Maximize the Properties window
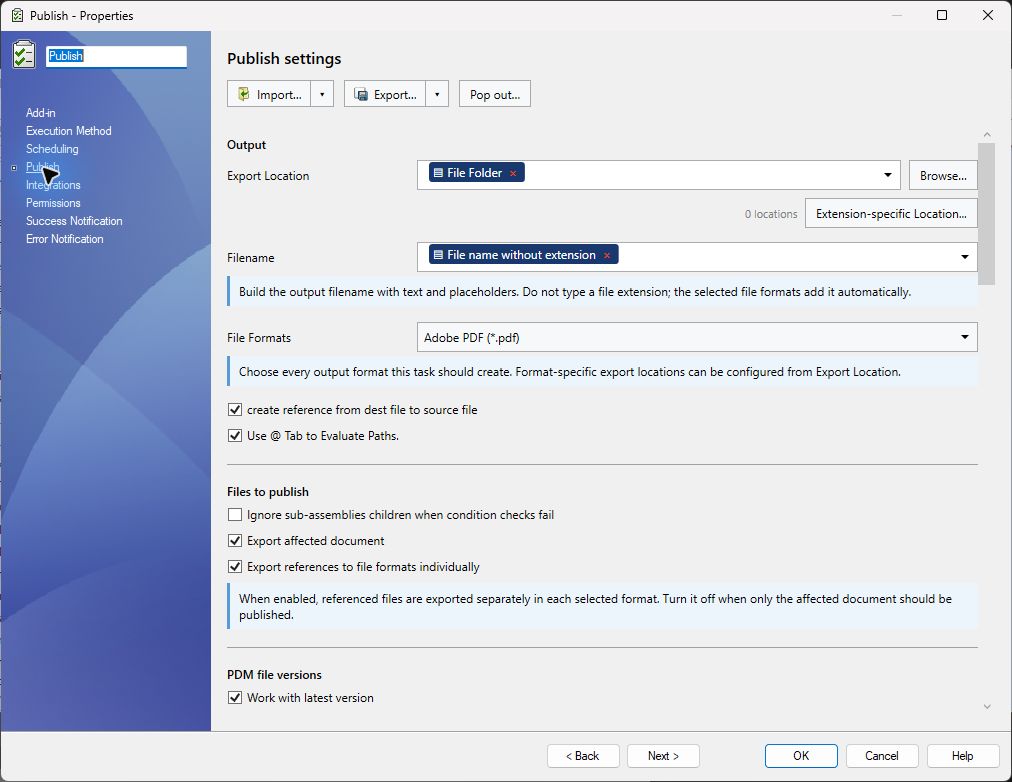The height and width of the screenshot is (782, 1012). (942, 15)
